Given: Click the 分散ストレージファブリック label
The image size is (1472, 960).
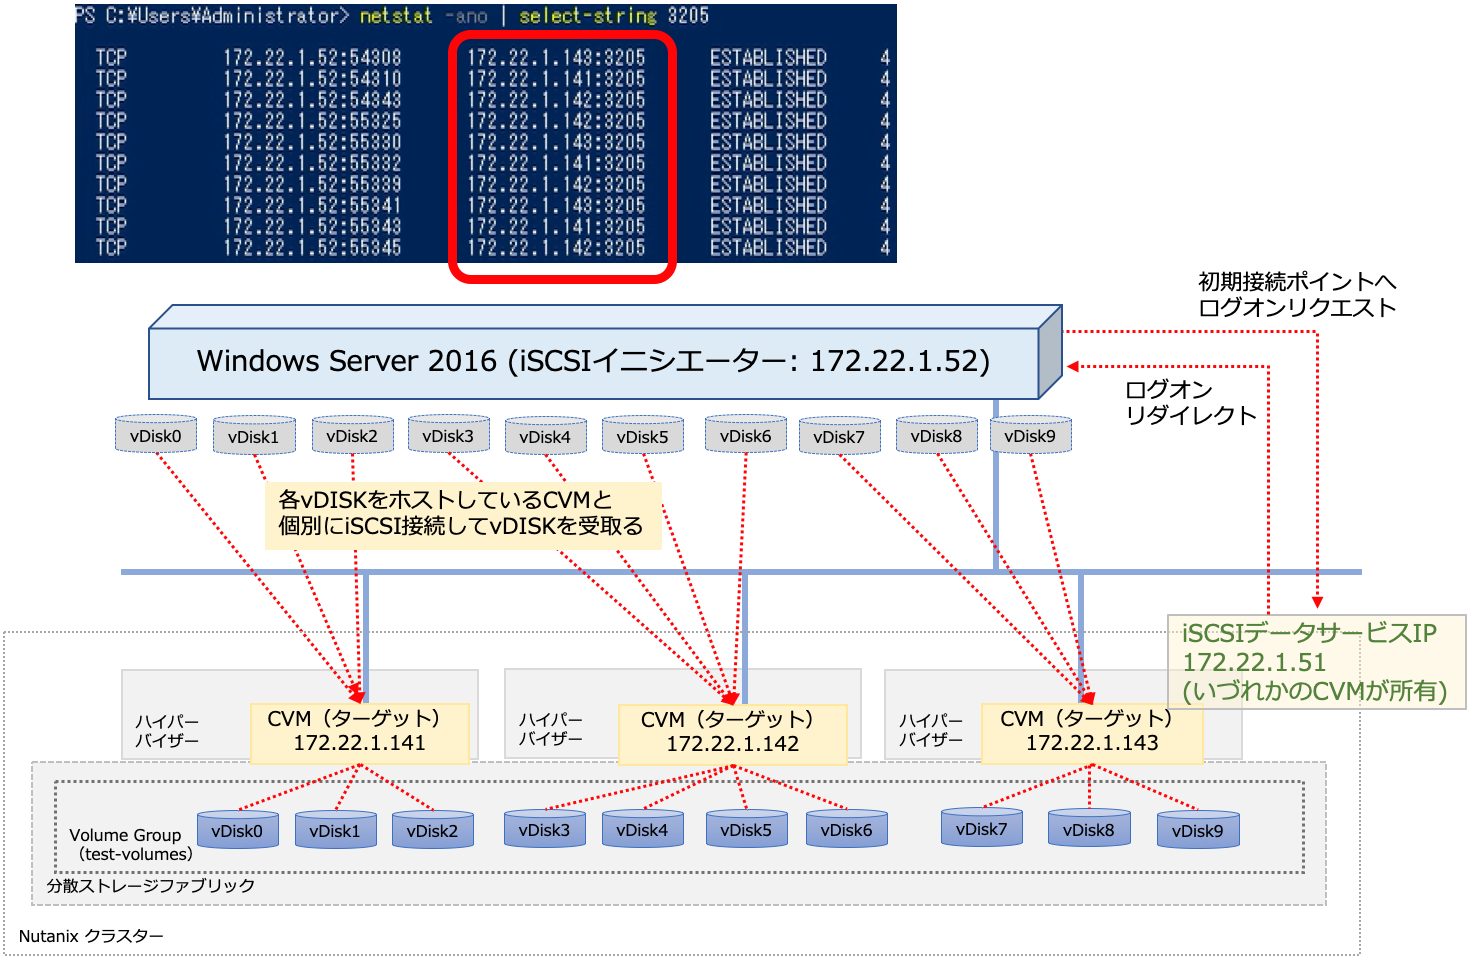Looking at the screenshot, I should click(x=151, y=886).
